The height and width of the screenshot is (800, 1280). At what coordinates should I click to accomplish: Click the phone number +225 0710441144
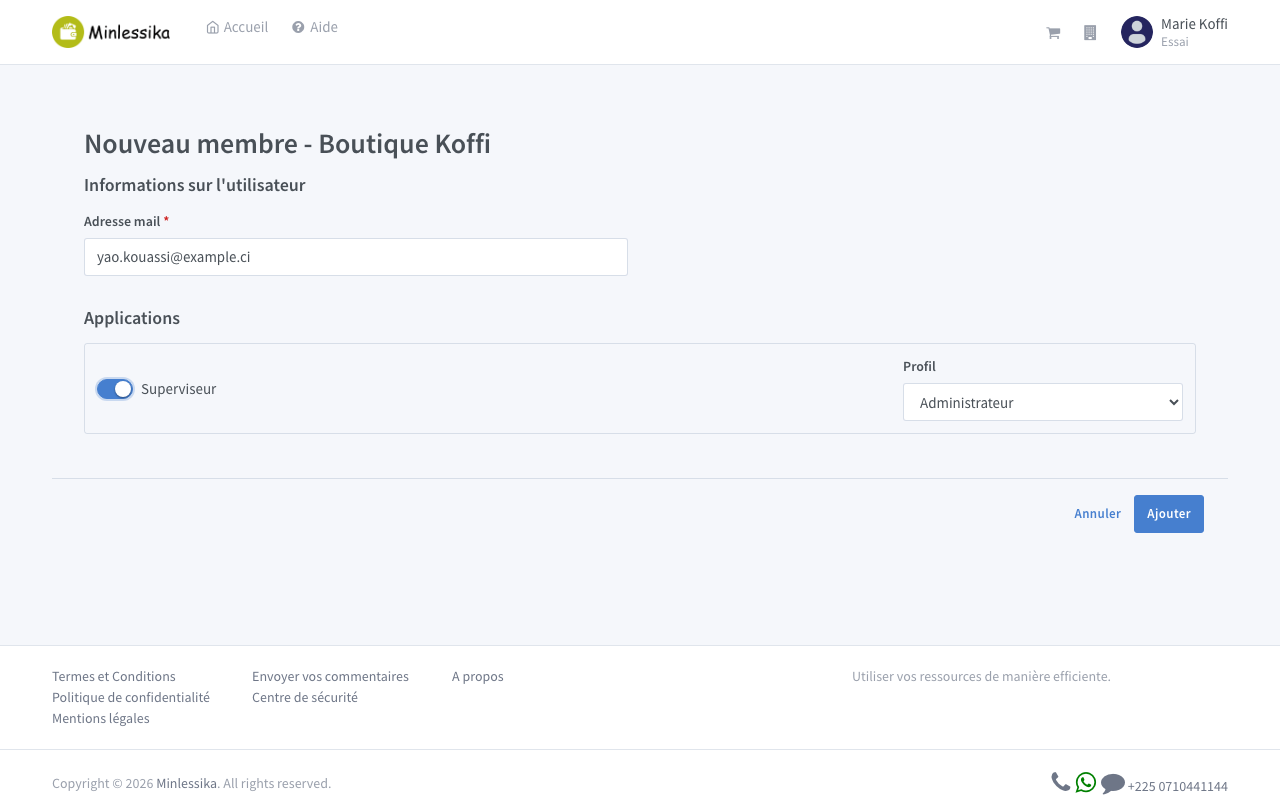[x=1177, y=787]
